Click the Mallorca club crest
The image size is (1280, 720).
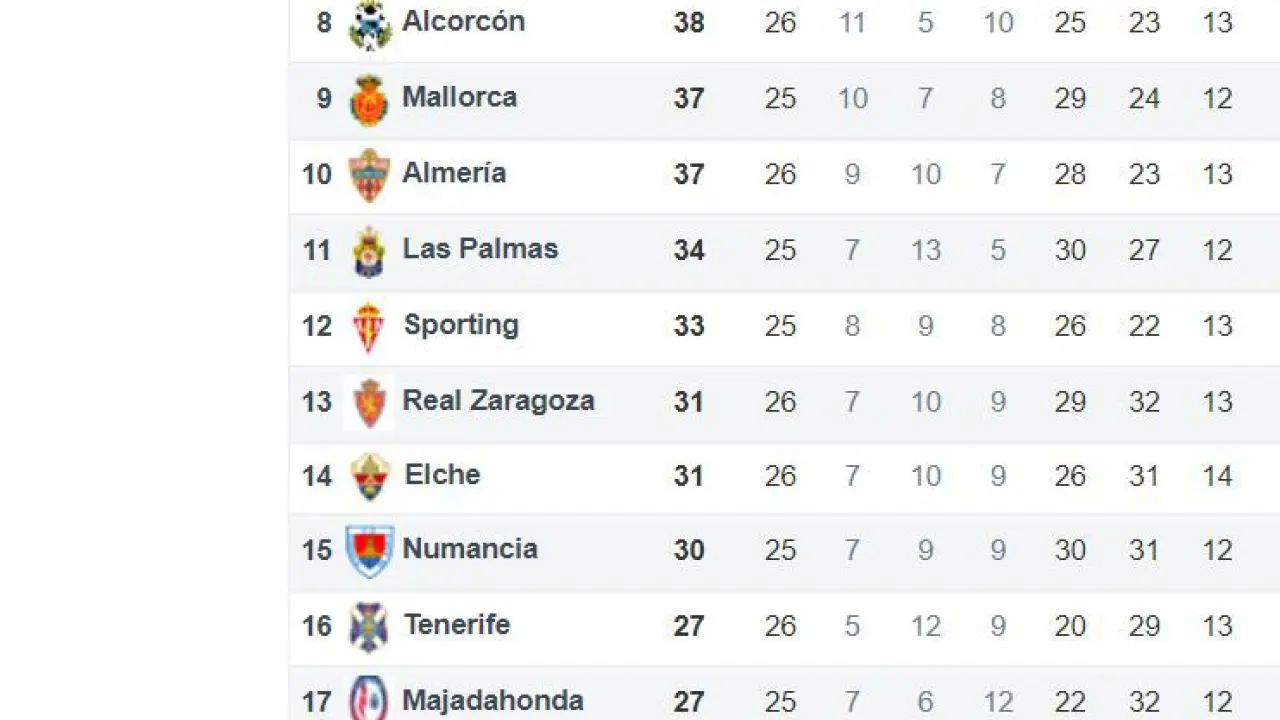(x=369, y=100)
